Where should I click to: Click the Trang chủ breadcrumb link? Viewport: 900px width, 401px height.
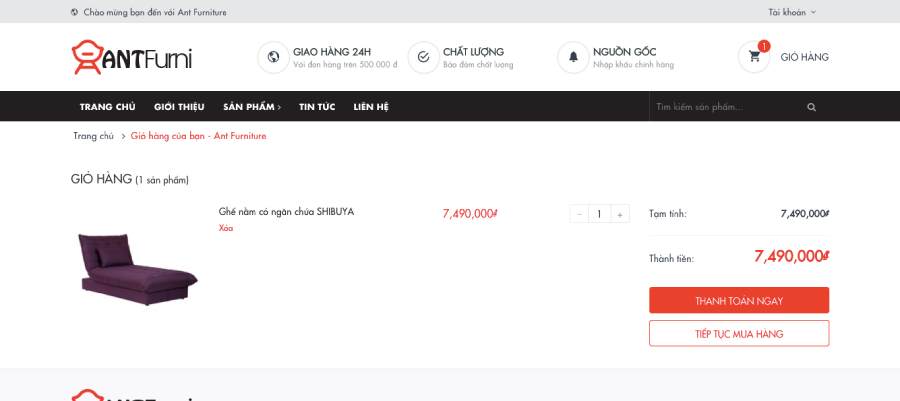coord(93,136)
